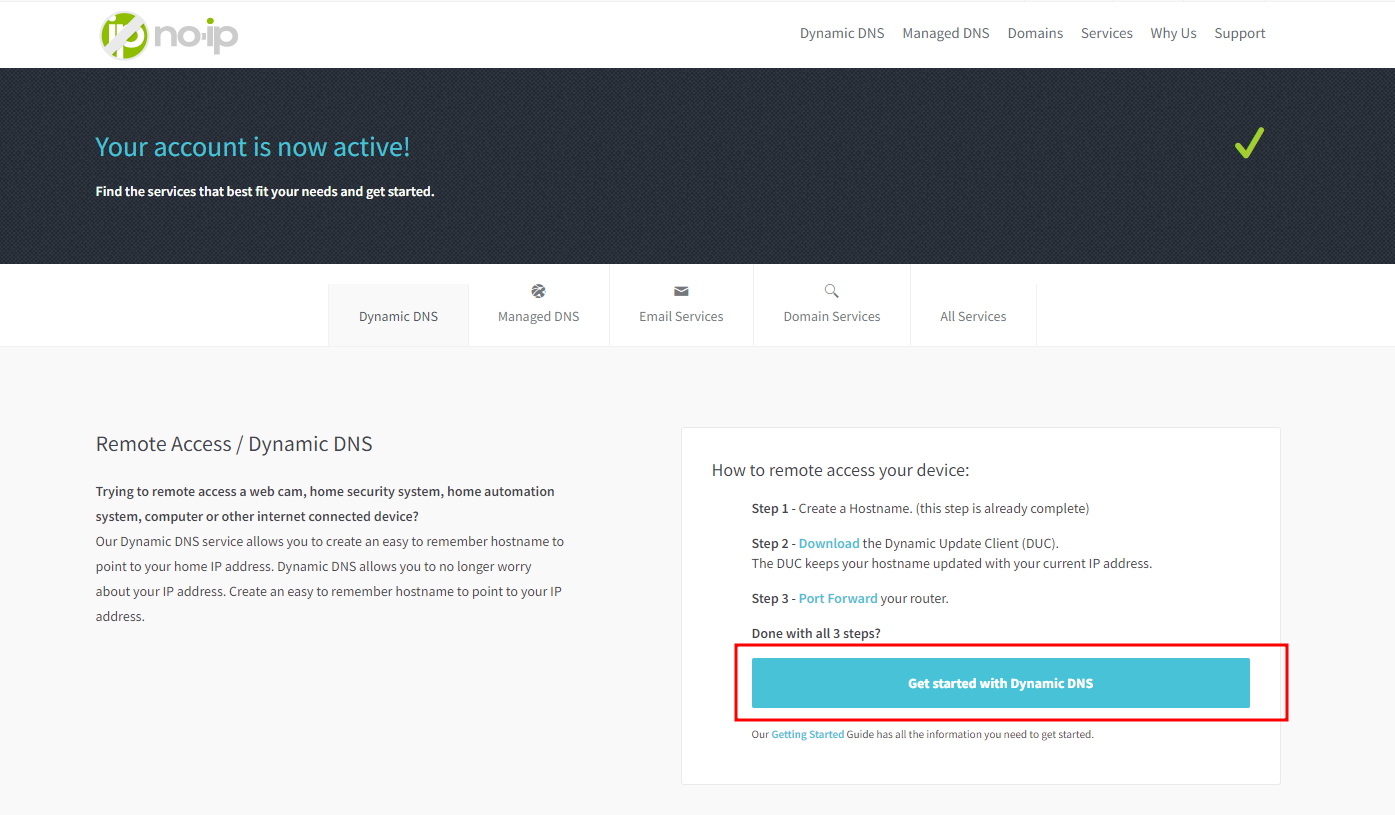The height and width of the screenshot is (815, 1395).
Task: Click the No-IP logo
Action: click(x=169, y=35)
